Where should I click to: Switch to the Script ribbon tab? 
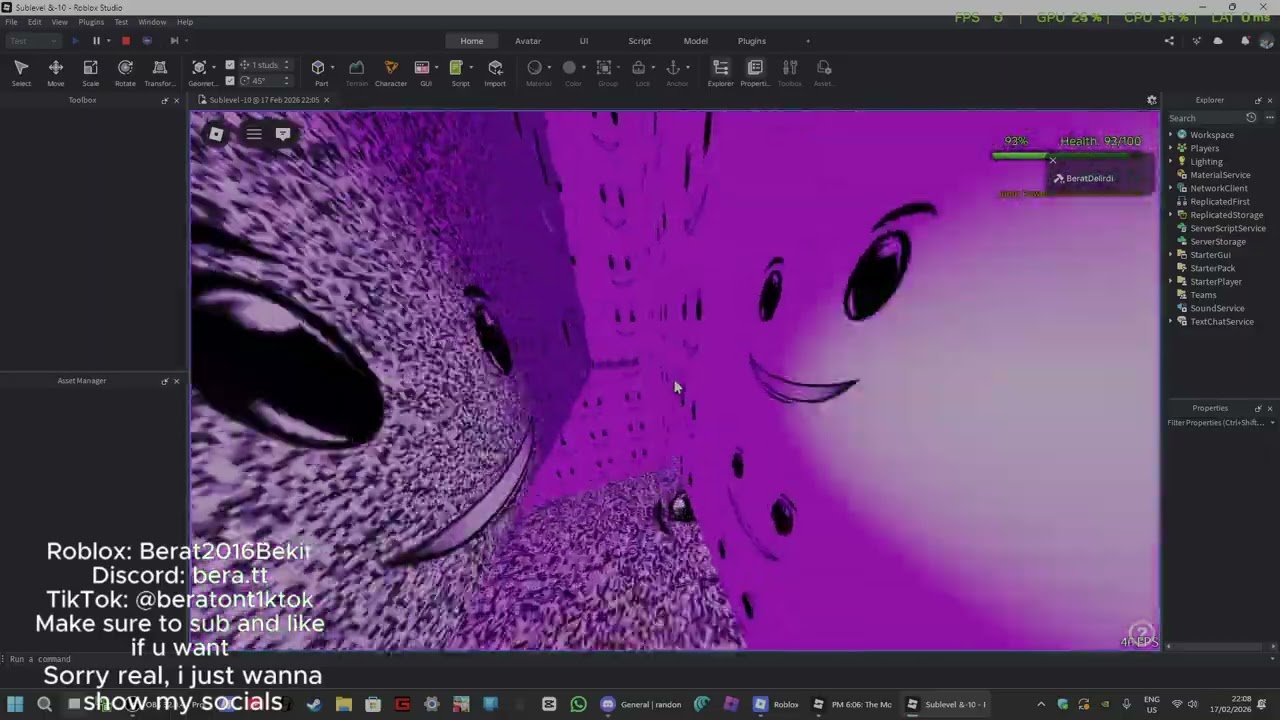[x=639, y=41]
